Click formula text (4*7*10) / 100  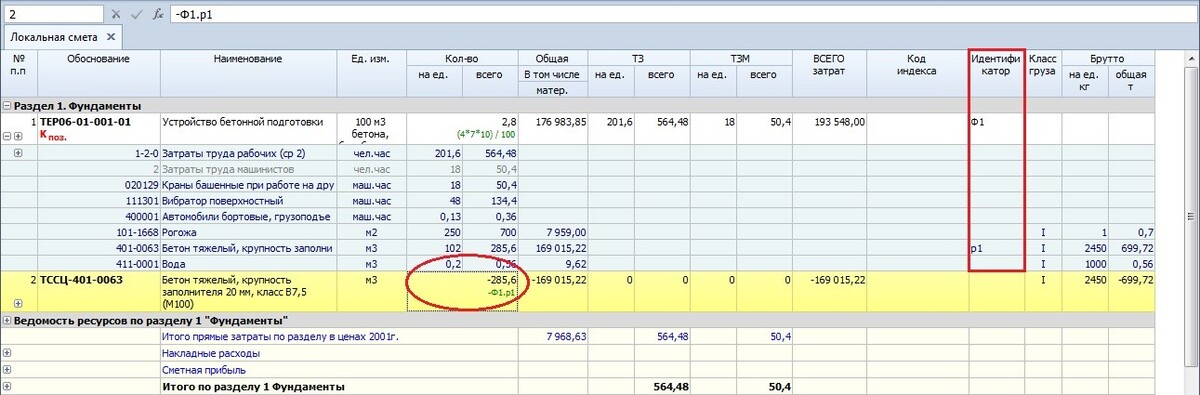[x=485, y=134]
